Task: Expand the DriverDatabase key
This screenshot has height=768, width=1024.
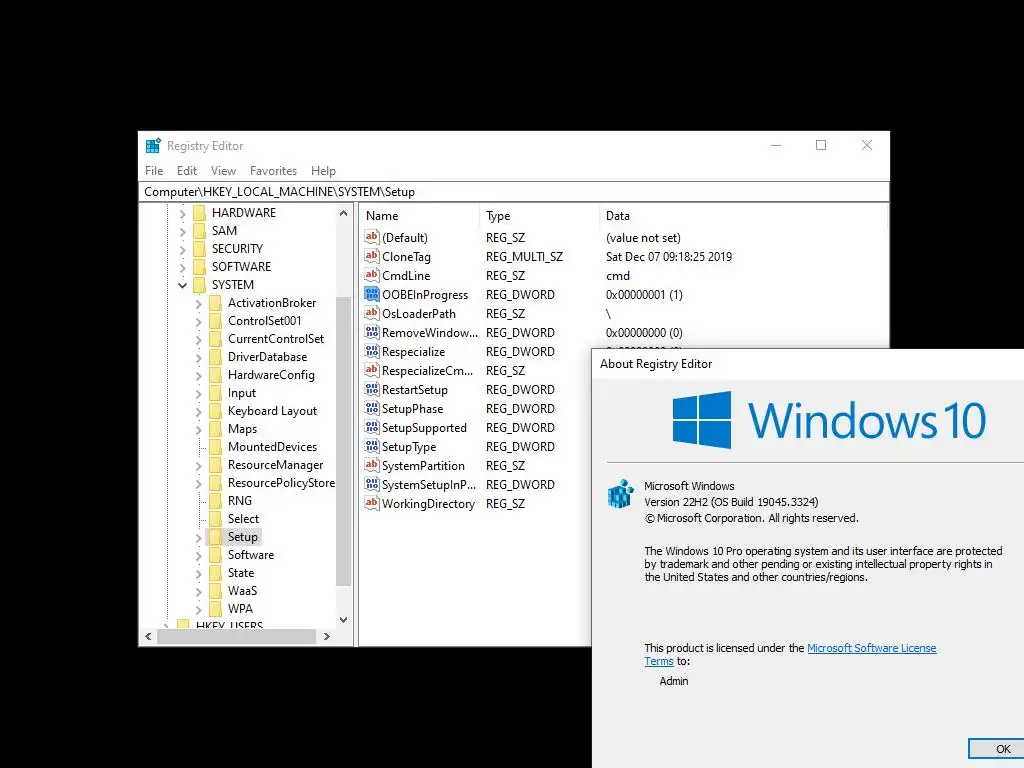Action: pos(199,357)
